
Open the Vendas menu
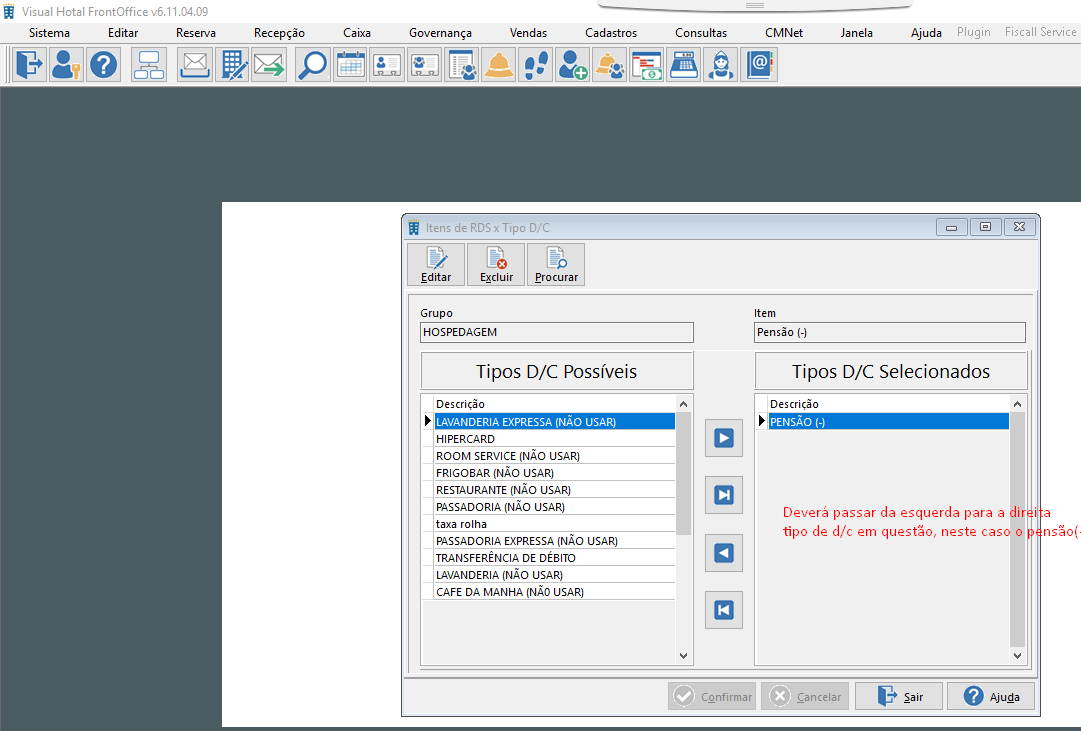coord(528,33)
